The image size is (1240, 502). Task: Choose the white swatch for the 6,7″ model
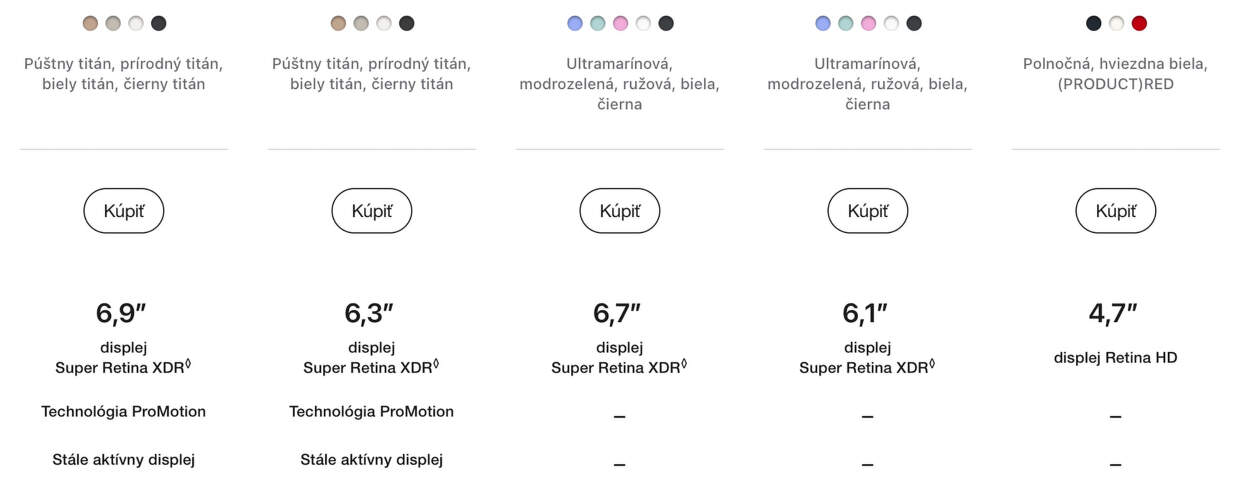643,23
